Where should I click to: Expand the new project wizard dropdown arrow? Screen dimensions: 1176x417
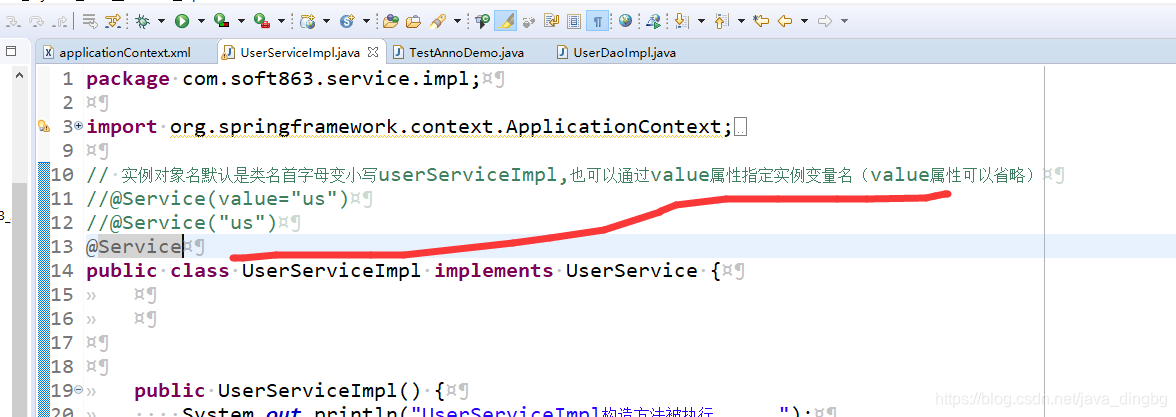point(326,22)
